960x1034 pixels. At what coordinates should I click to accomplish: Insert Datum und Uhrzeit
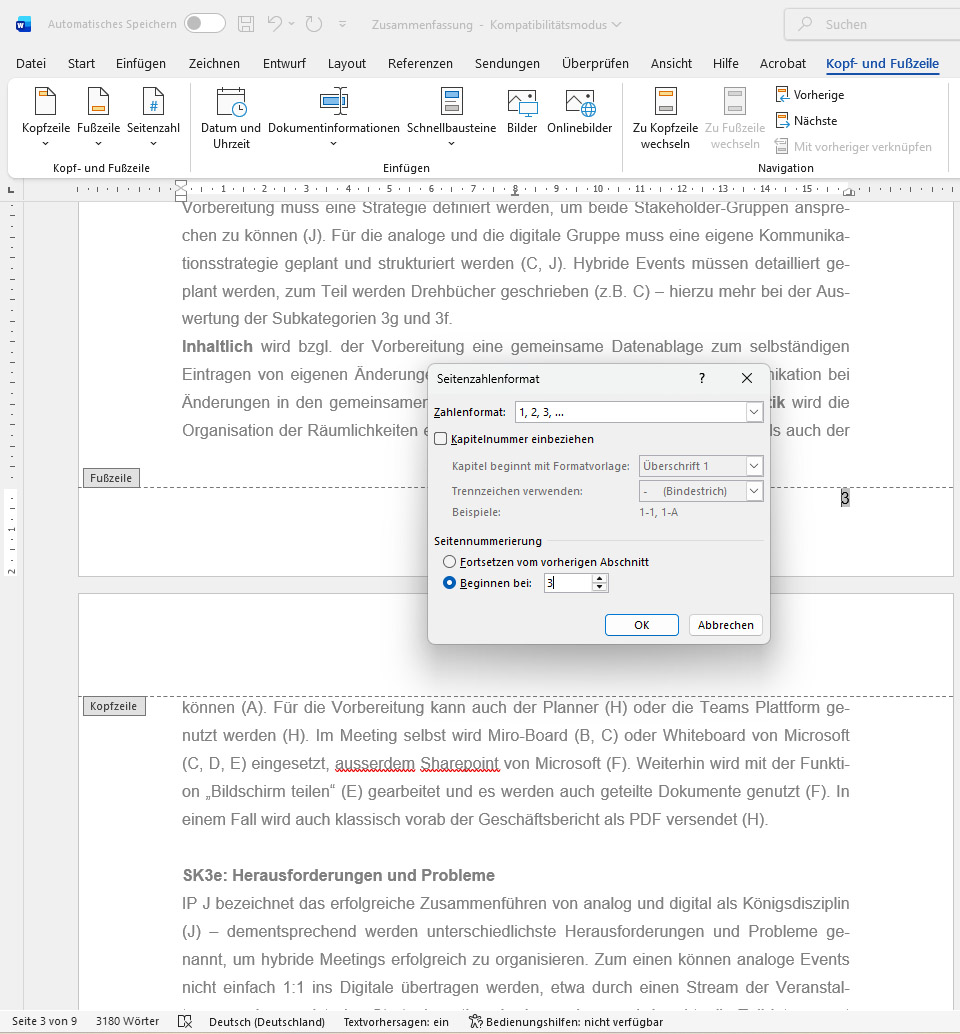pos(231,115)
